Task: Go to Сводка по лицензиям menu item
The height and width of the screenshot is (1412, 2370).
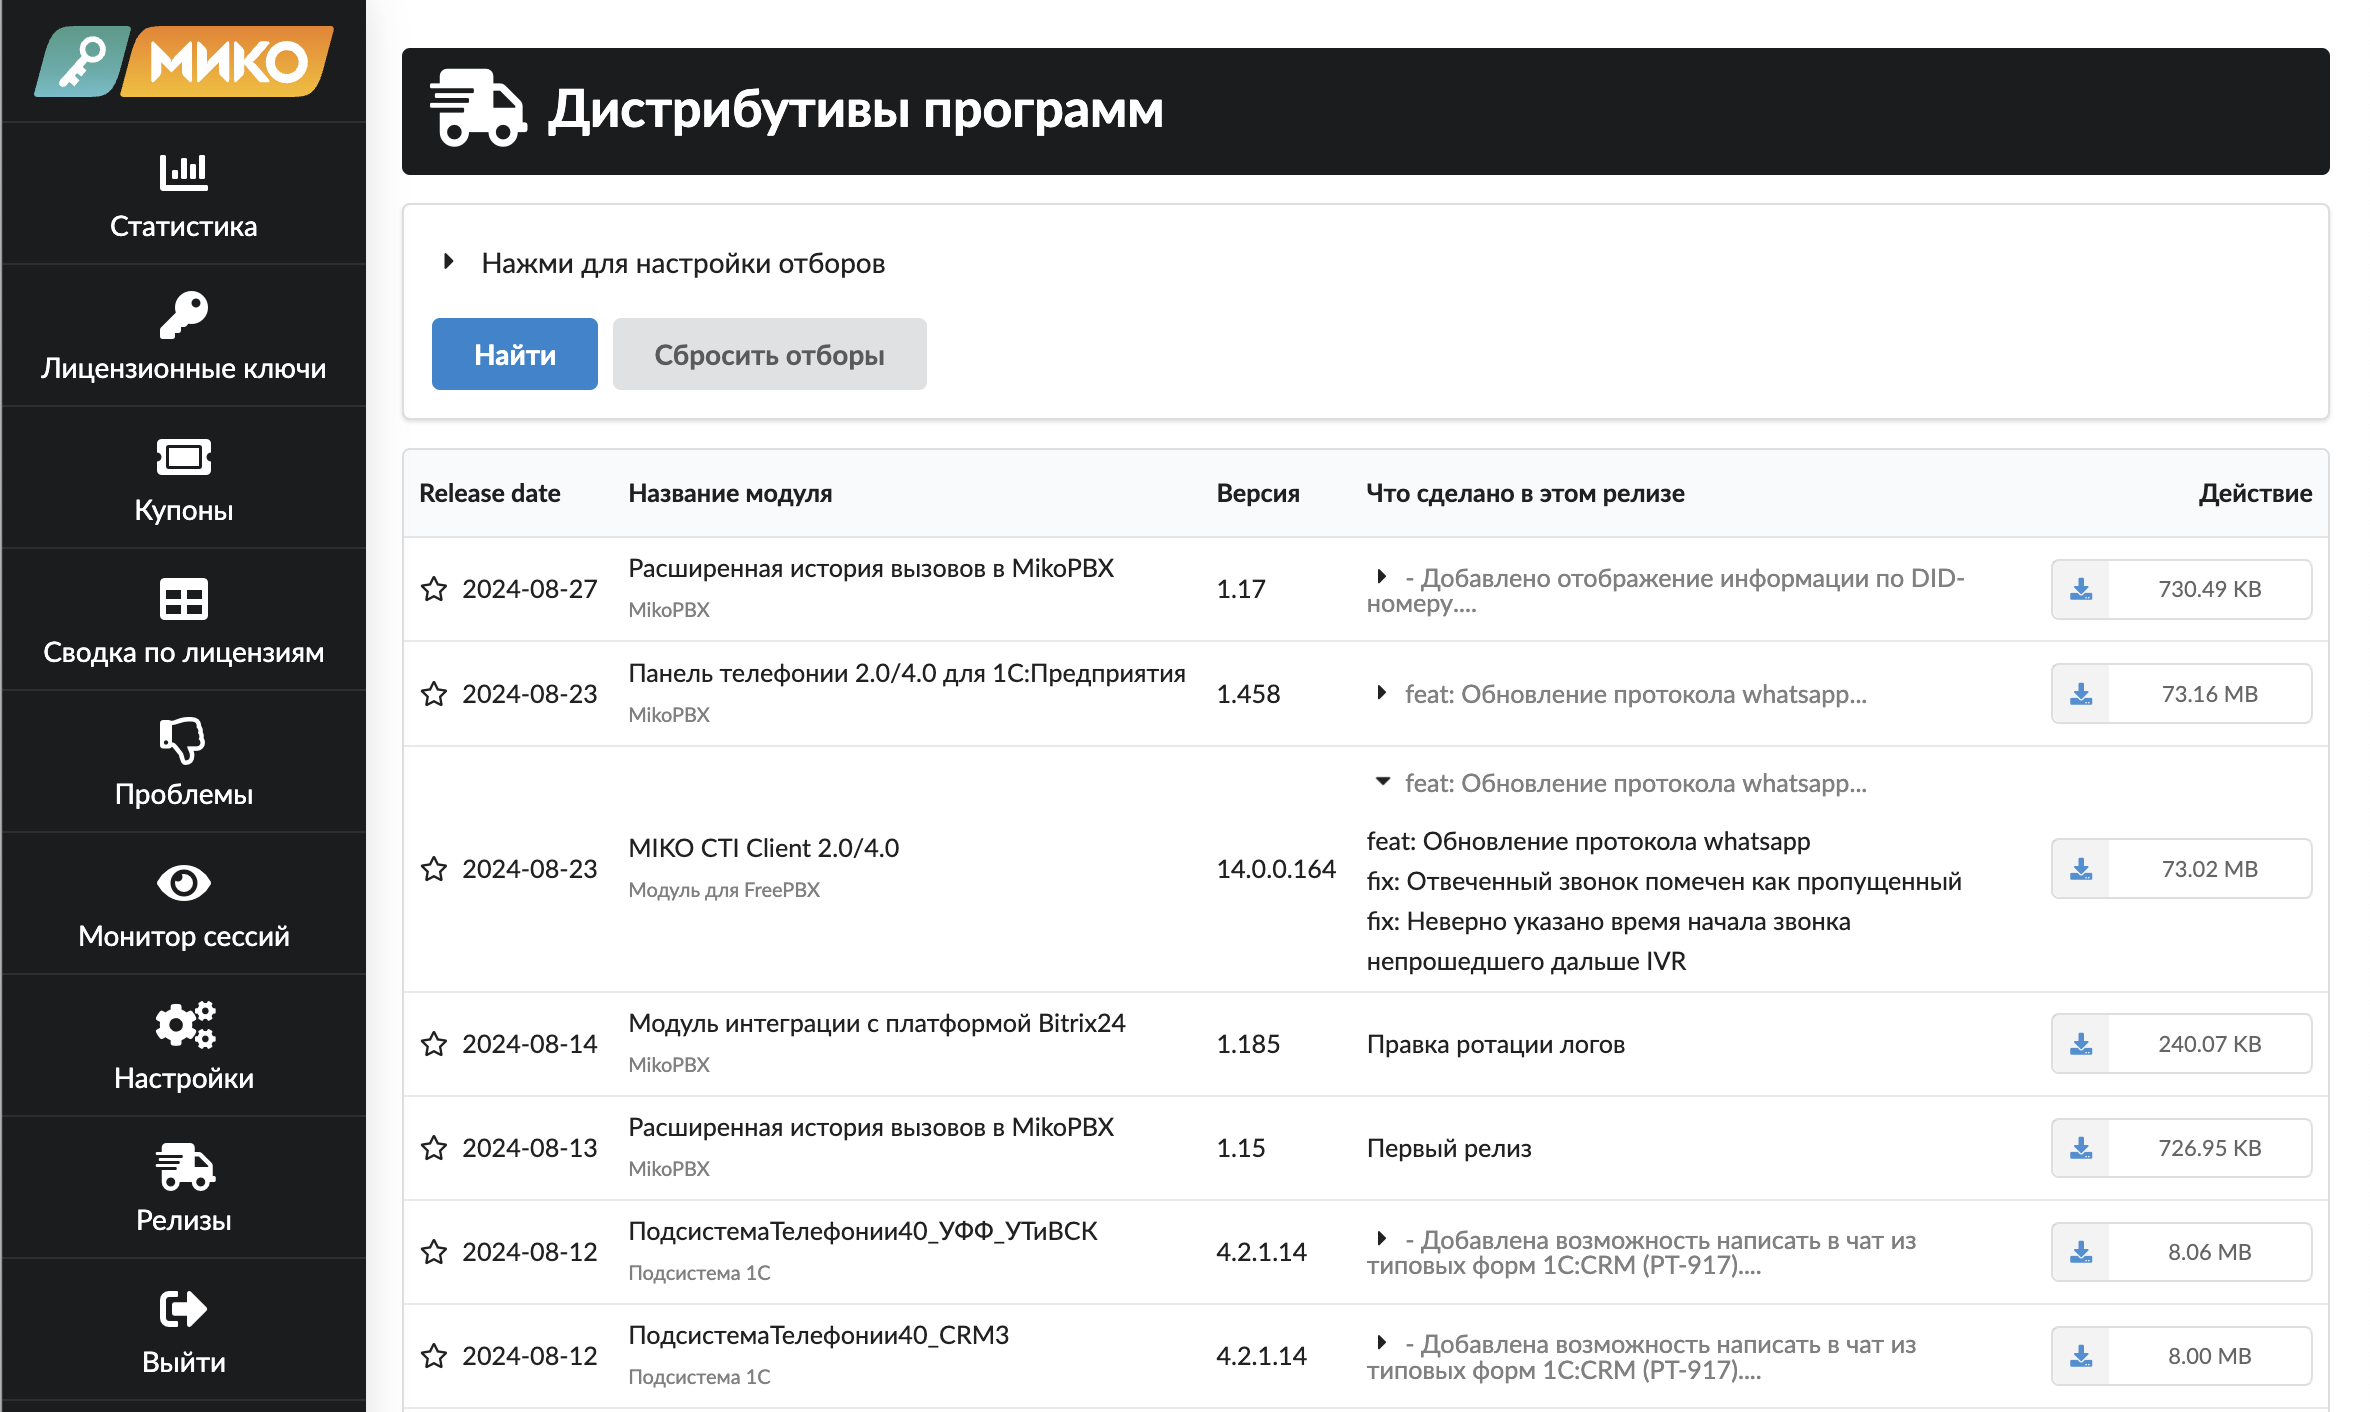Action: click(x=184, y=620)
